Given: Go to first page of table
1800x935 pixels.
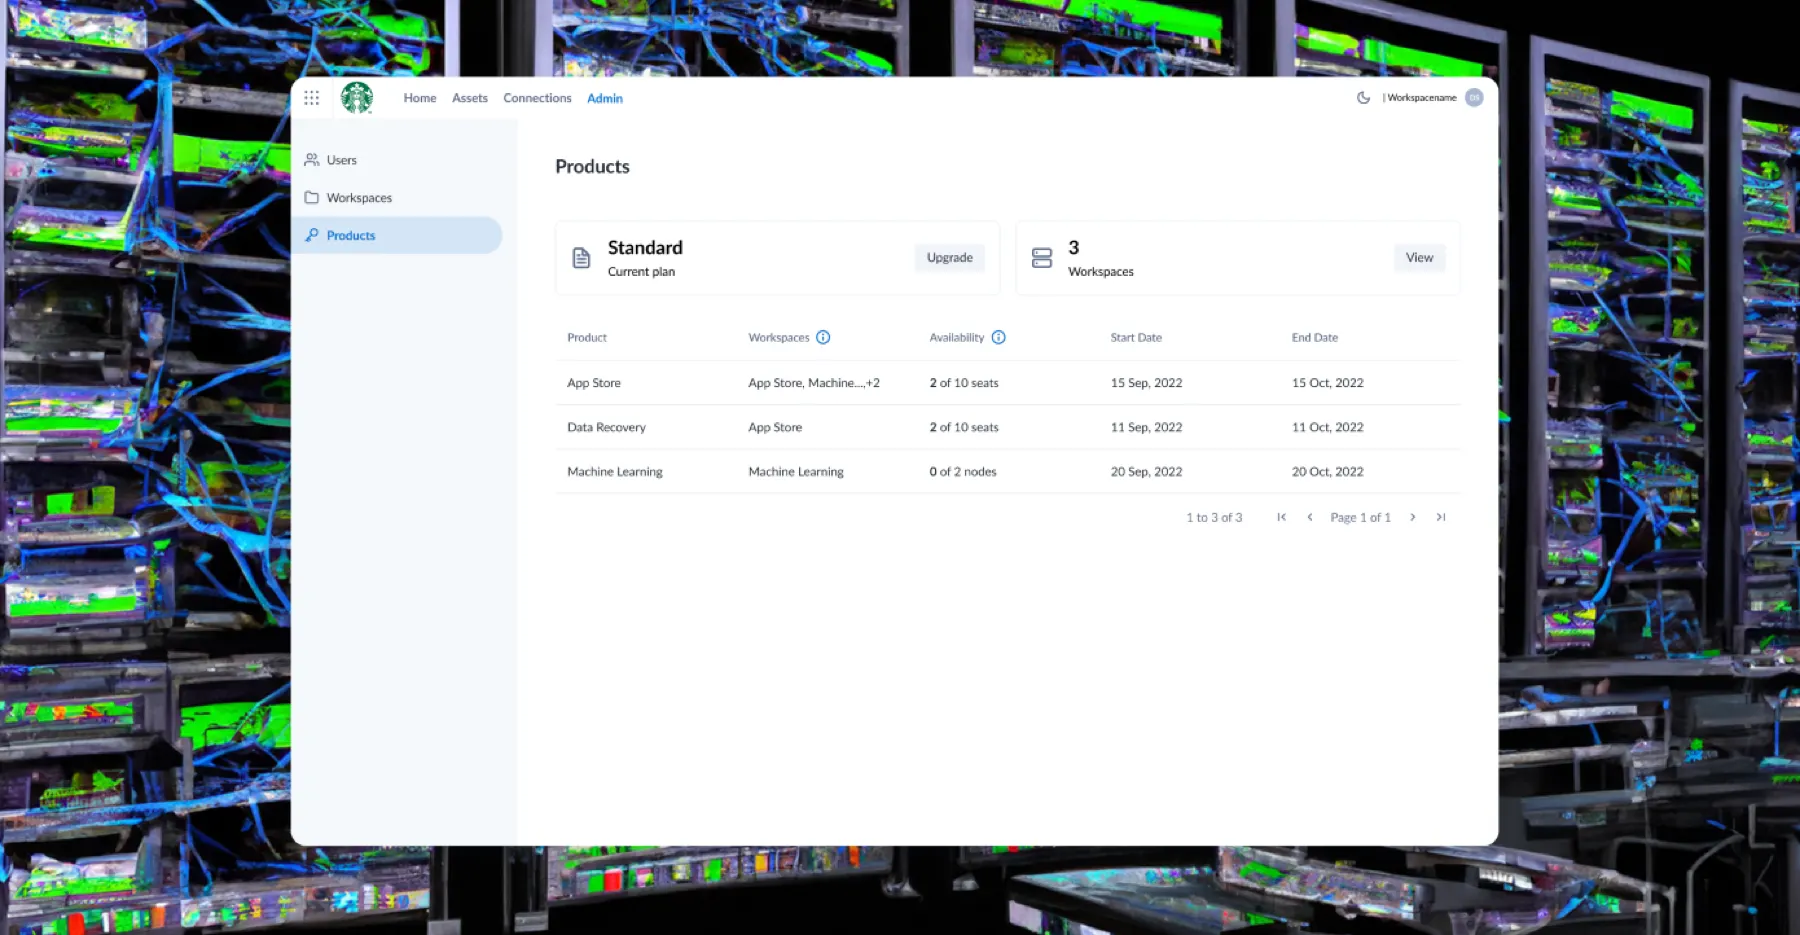Looking at the screenshot, I should [x=1281, y=518].
